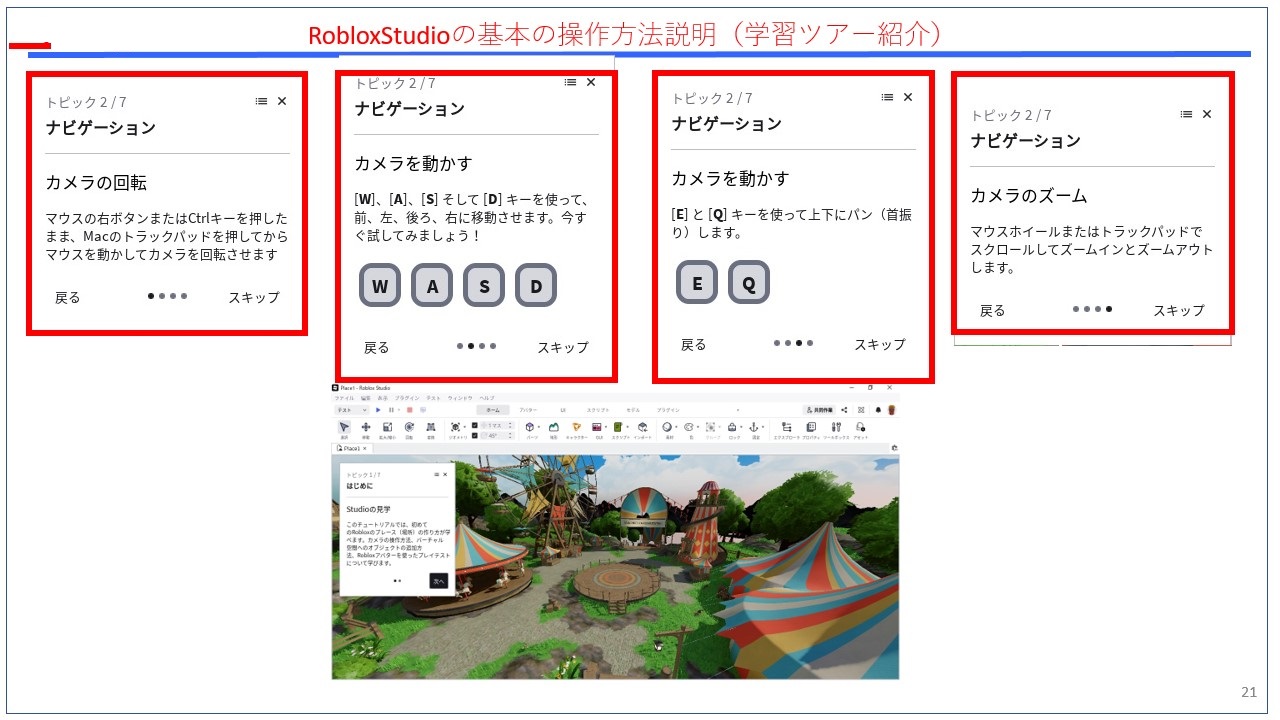Toggle the 45° rotation snap checkbox

click(475, 436)
